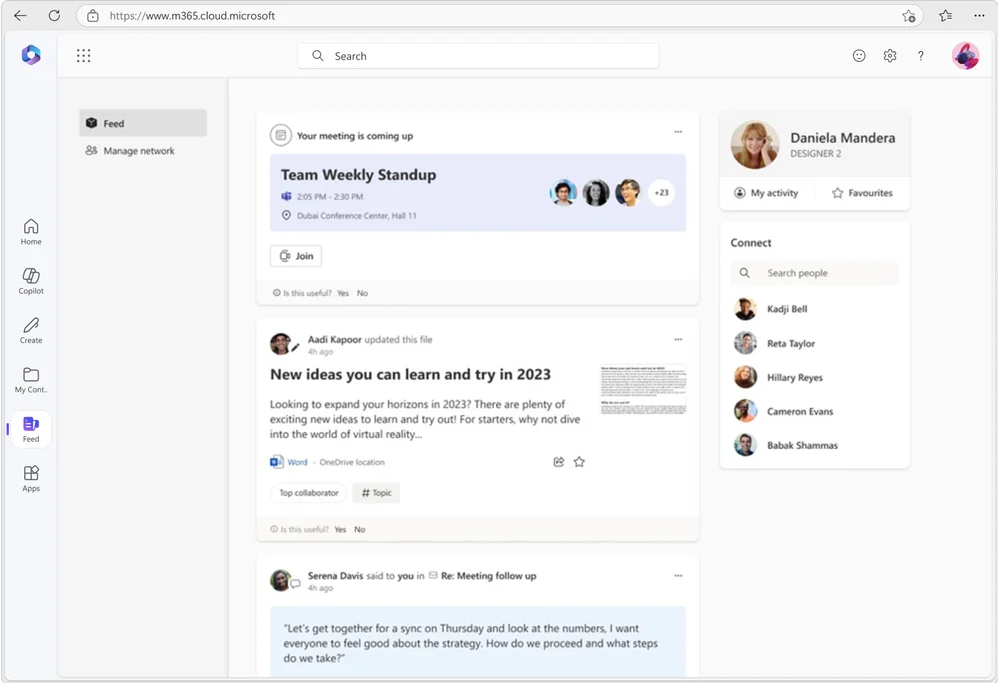Viewport: 998px width, 683px height.
Task: Open My Content from the sidebar
Action: click(30, 379)
